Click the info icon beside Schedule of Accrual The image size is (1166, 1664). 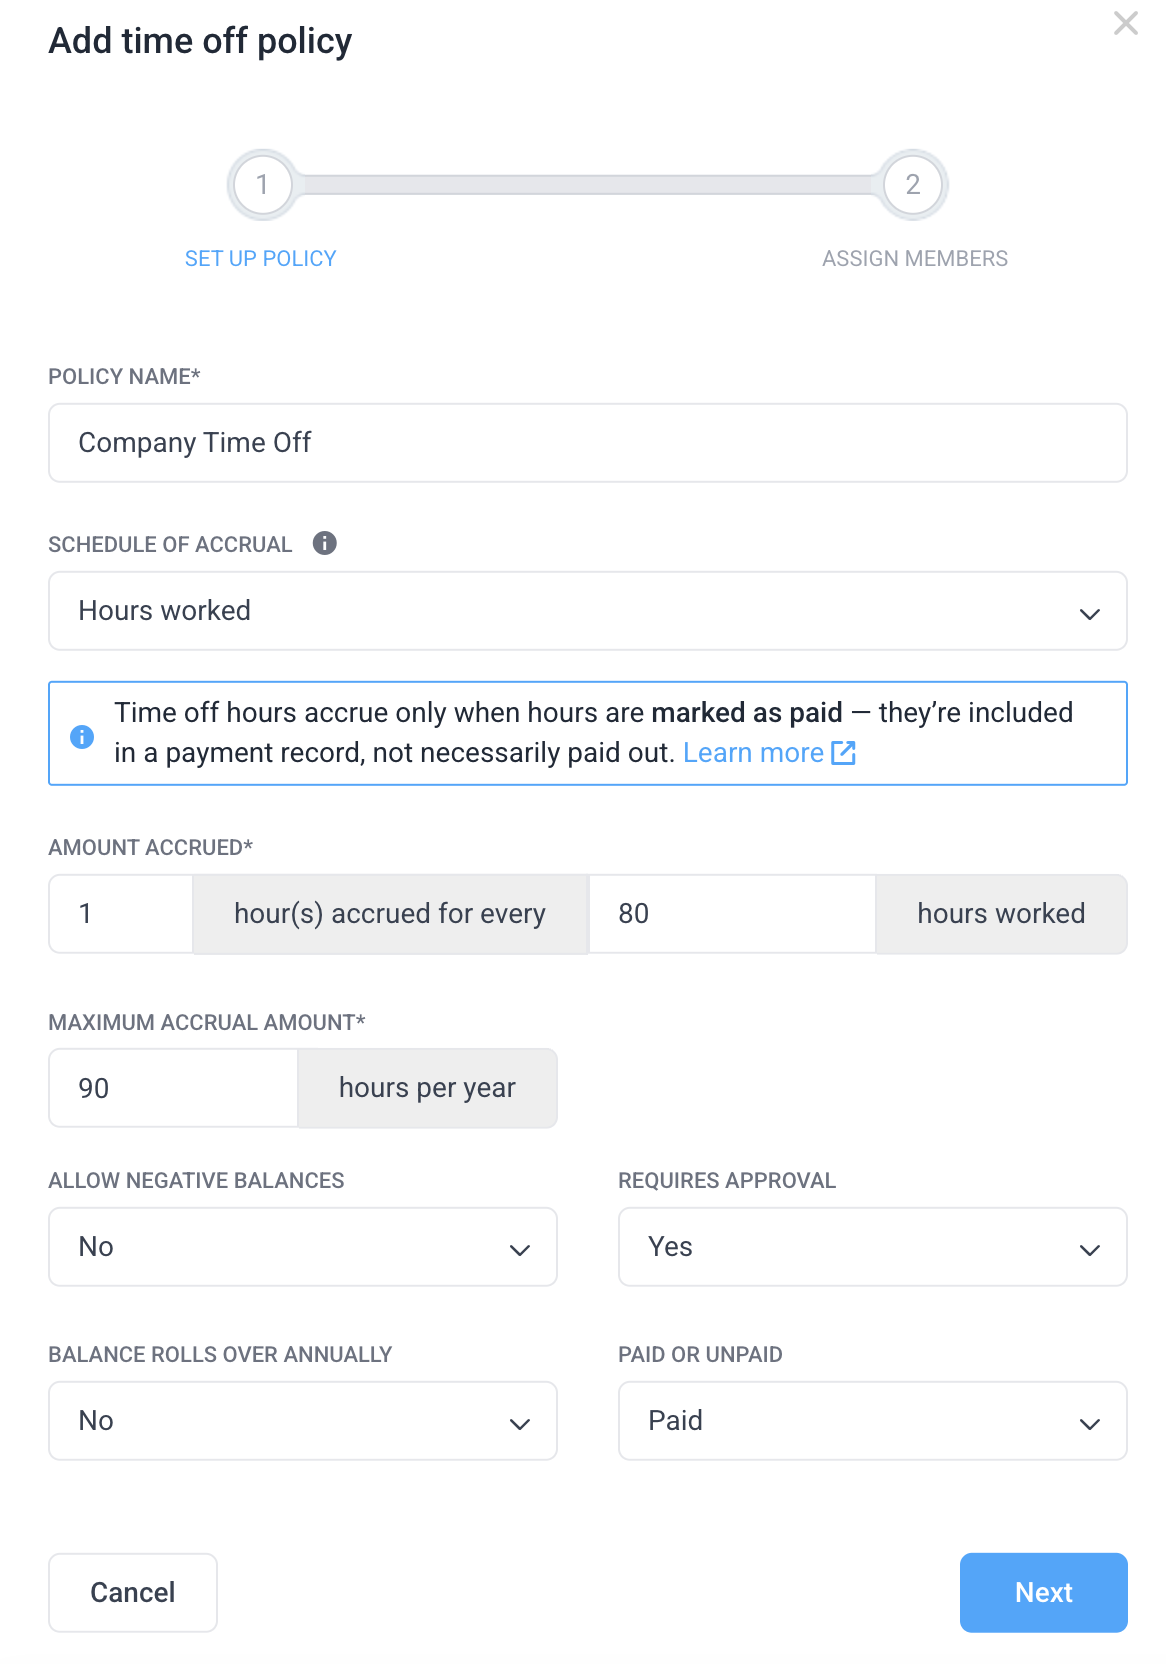point(324,543)
